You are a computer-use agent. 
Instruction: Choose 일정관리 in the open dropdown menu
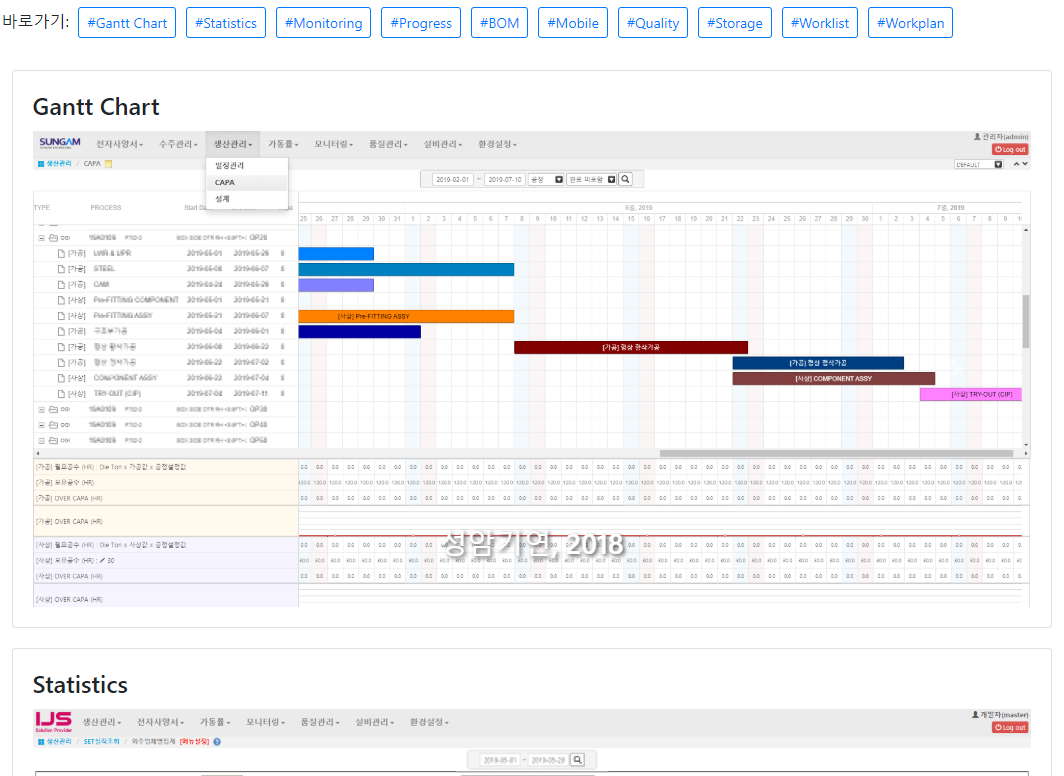click(x=229, y=166)
